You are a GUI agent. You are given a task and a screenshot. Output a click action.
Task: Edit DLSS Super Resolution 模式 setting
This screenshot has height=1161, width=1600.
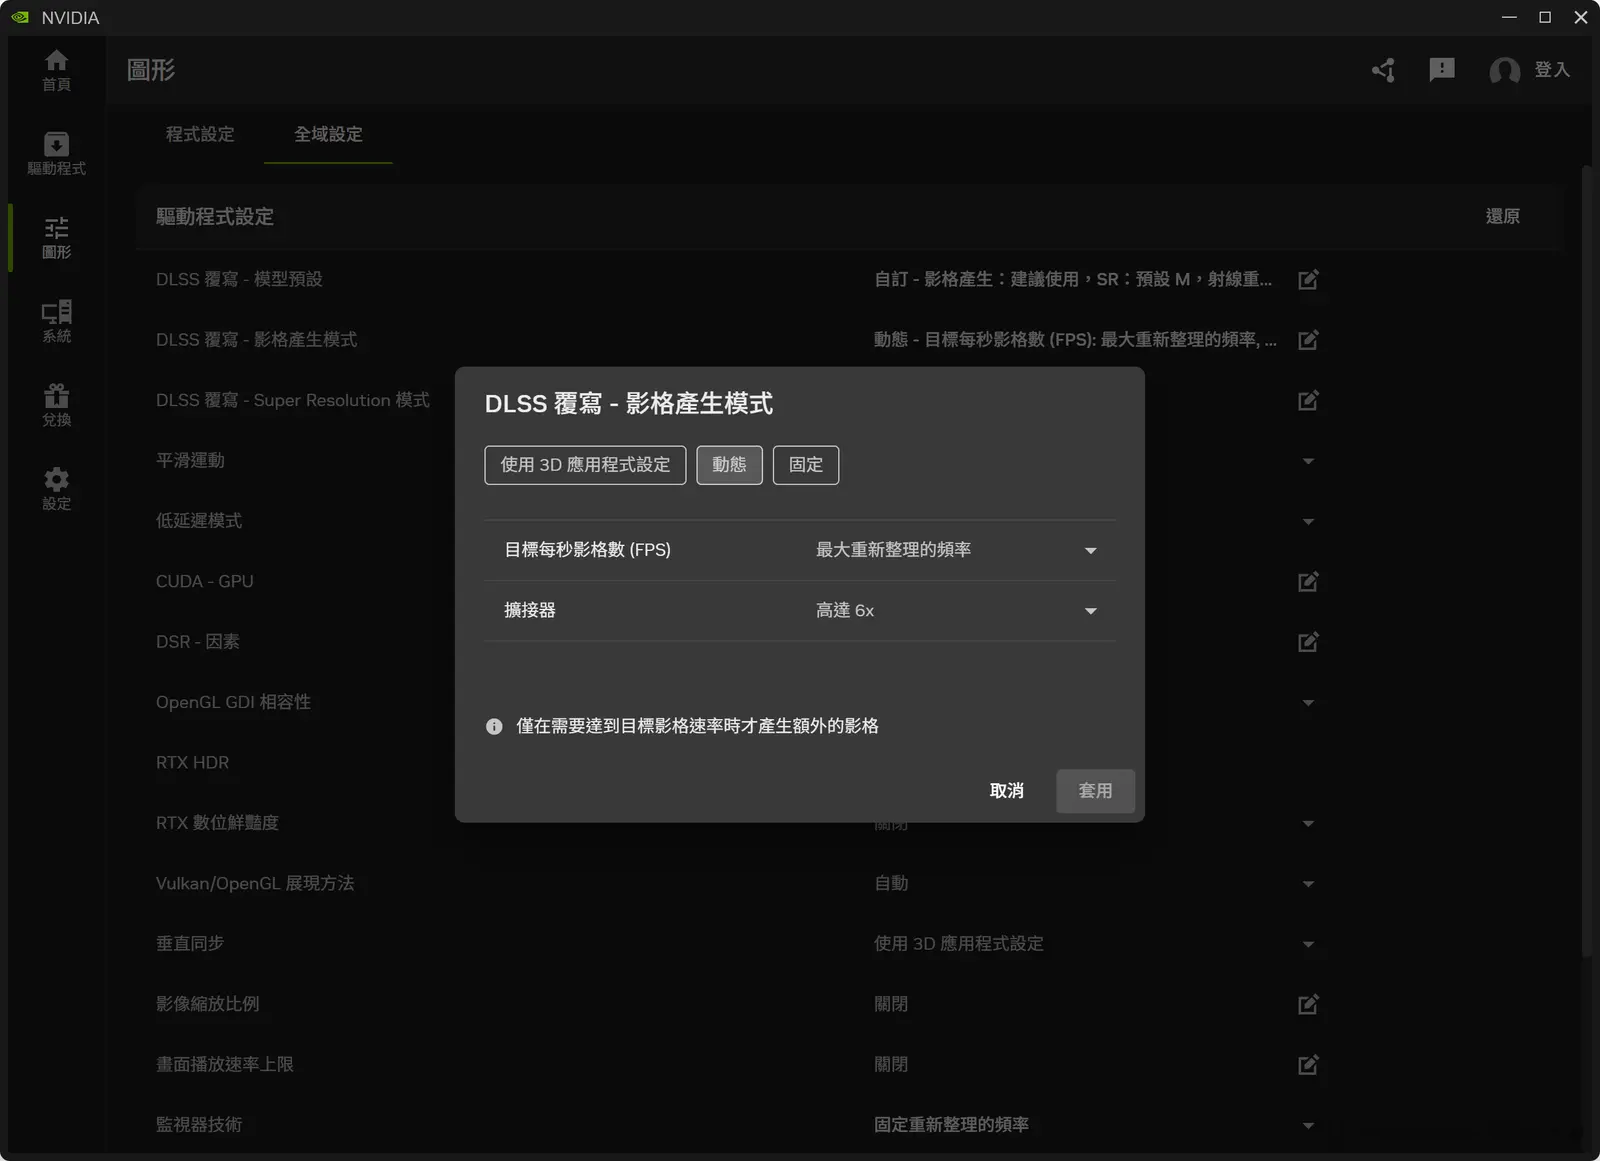[1308, 400]
